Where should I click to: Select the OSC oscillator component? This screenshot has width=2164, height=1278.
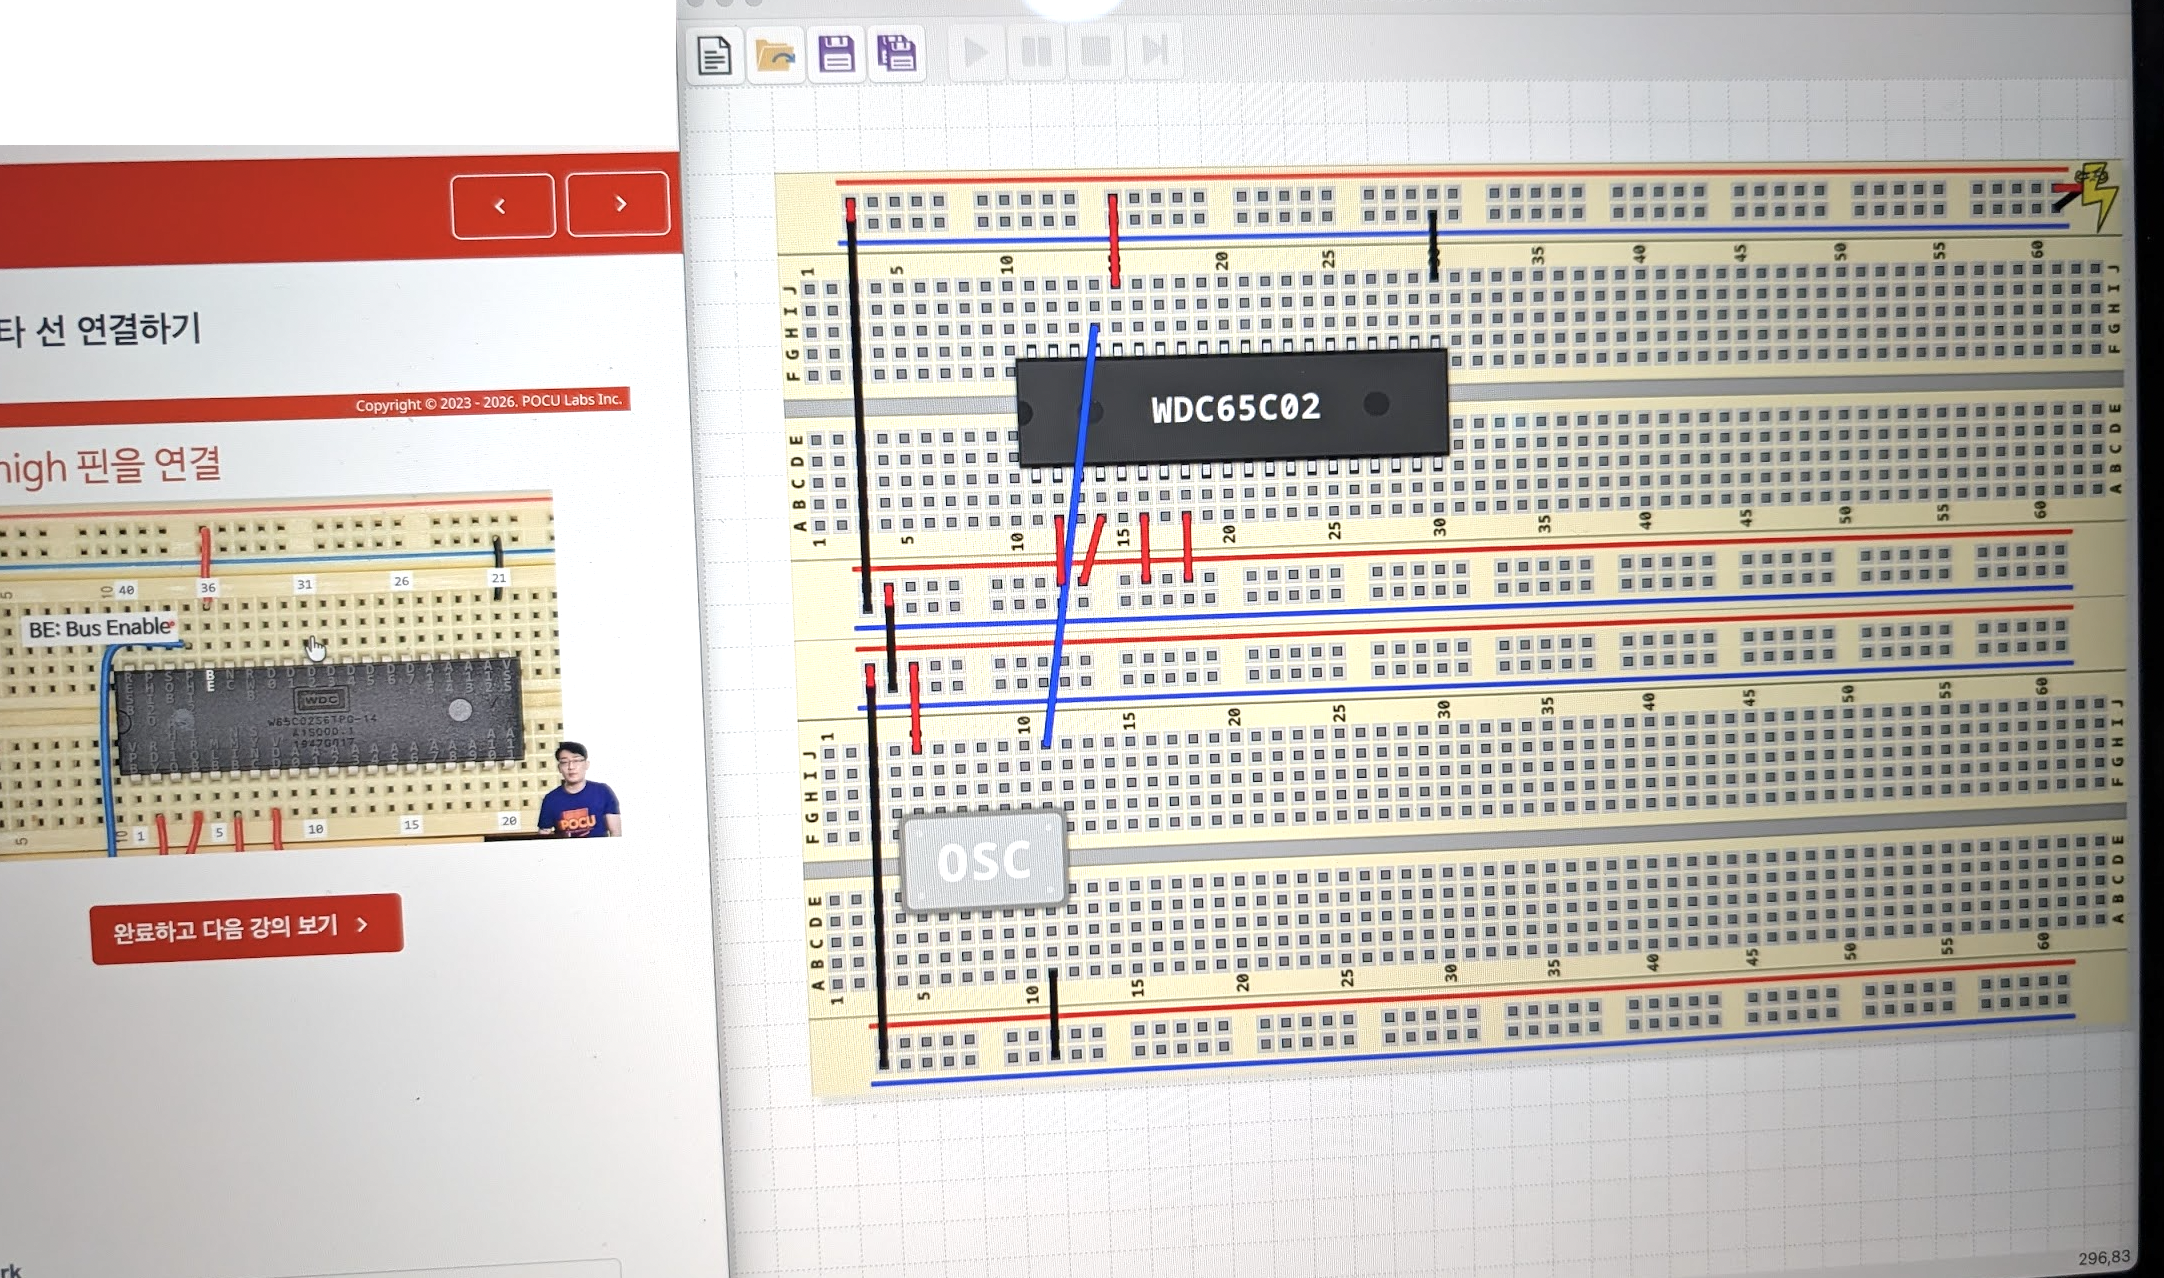pyautogui.click(x=984, y=861)
